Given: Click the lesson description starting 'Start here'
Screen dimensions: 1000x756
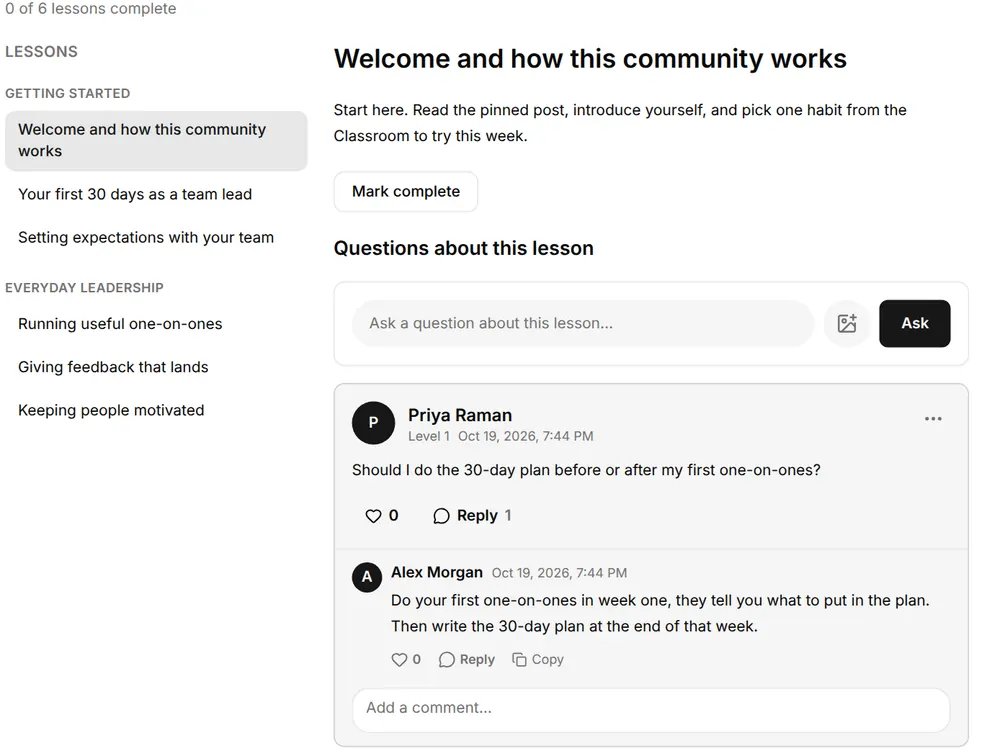Looking at the screenshot, I should 620,123.
